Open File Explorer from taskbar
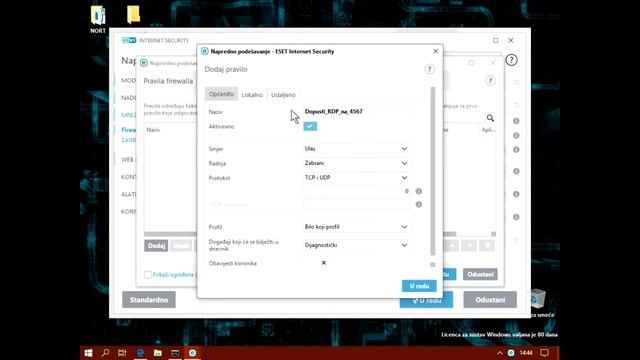The height and width of the screenshot is (360, 640). [x=158, y=353]
